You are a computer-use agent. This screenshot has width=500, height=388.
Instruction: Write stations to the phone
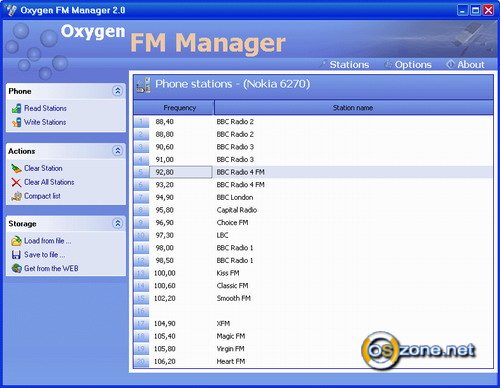(x=45, y=122)
